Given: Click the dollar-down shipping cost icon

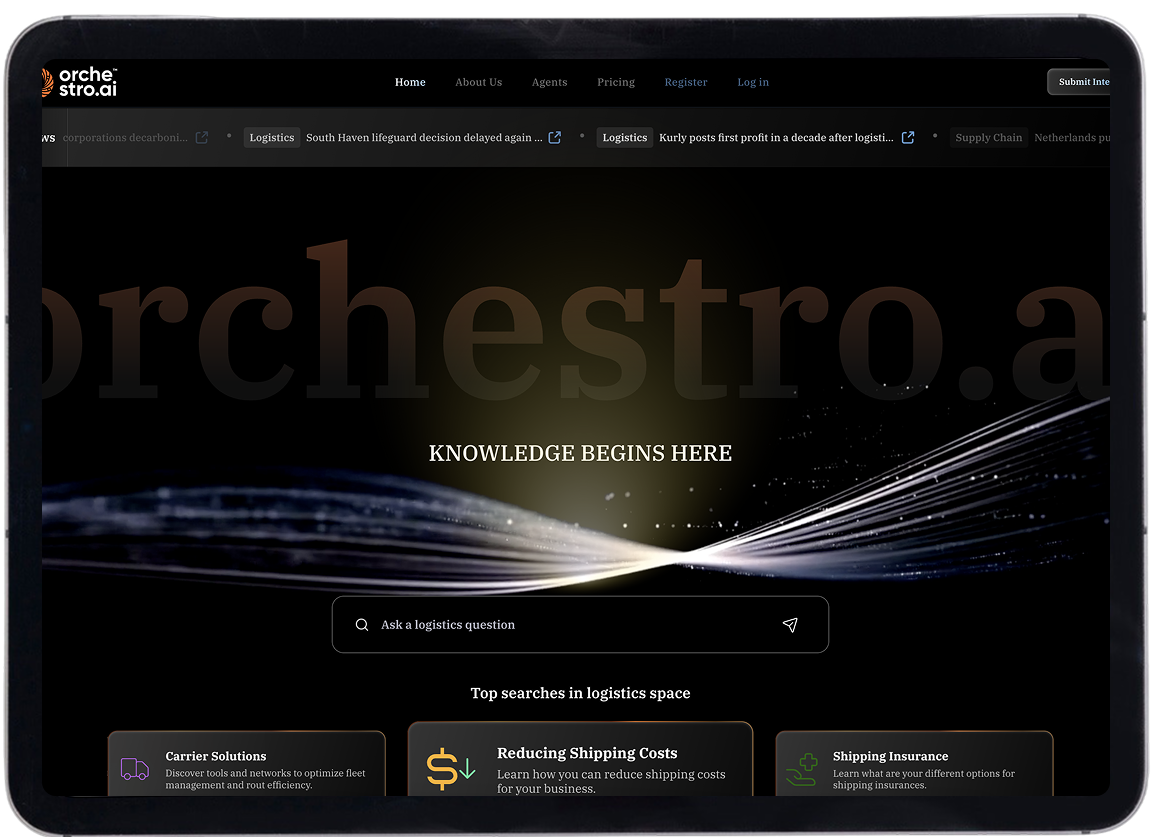Looking at the screenshot, I should tap(450, 769).
